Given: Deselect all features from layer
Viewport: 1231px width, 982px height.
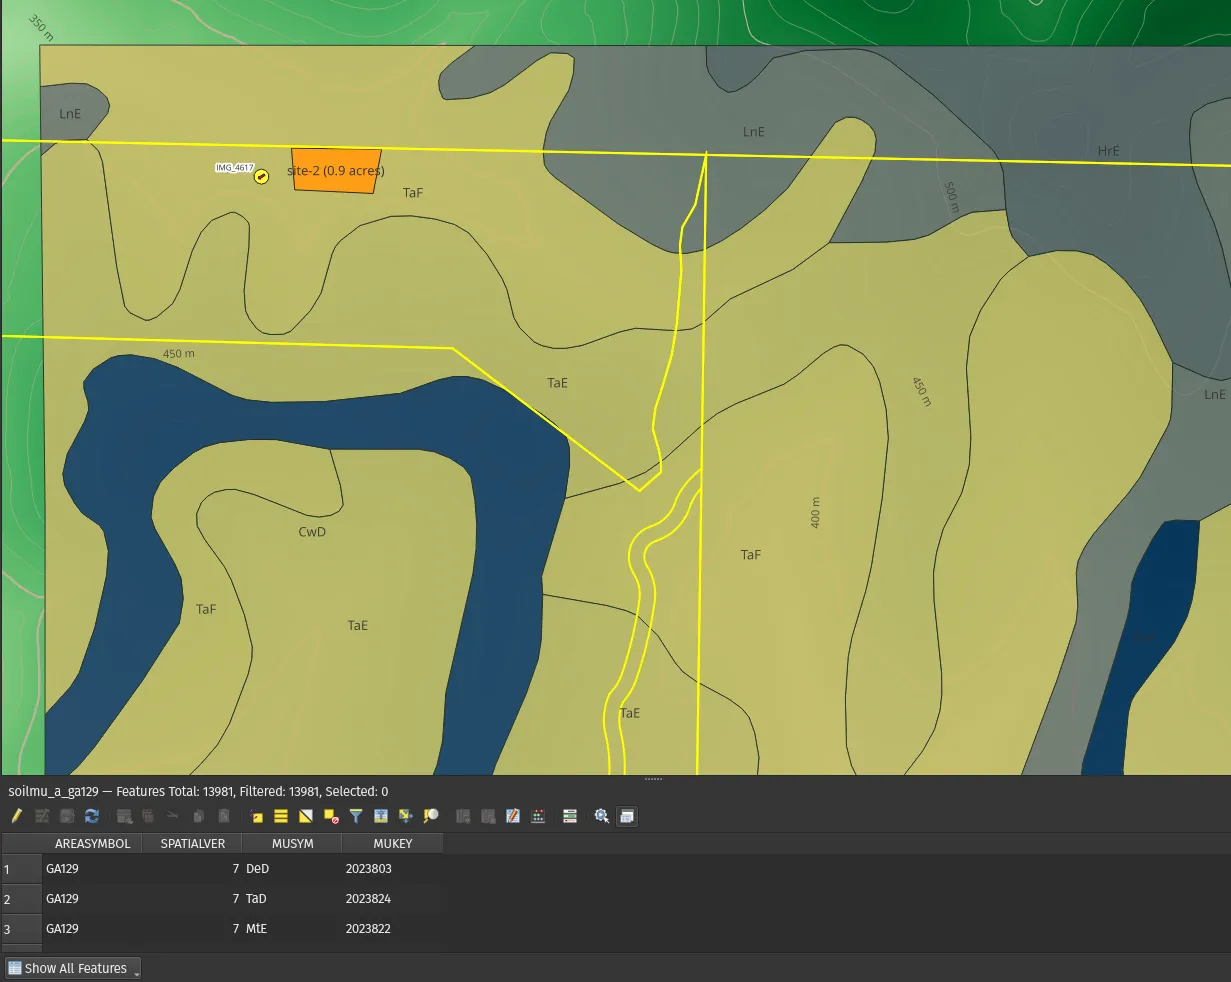Looking at the screenshot, I should pyautogui.click(x=331, y=816).
